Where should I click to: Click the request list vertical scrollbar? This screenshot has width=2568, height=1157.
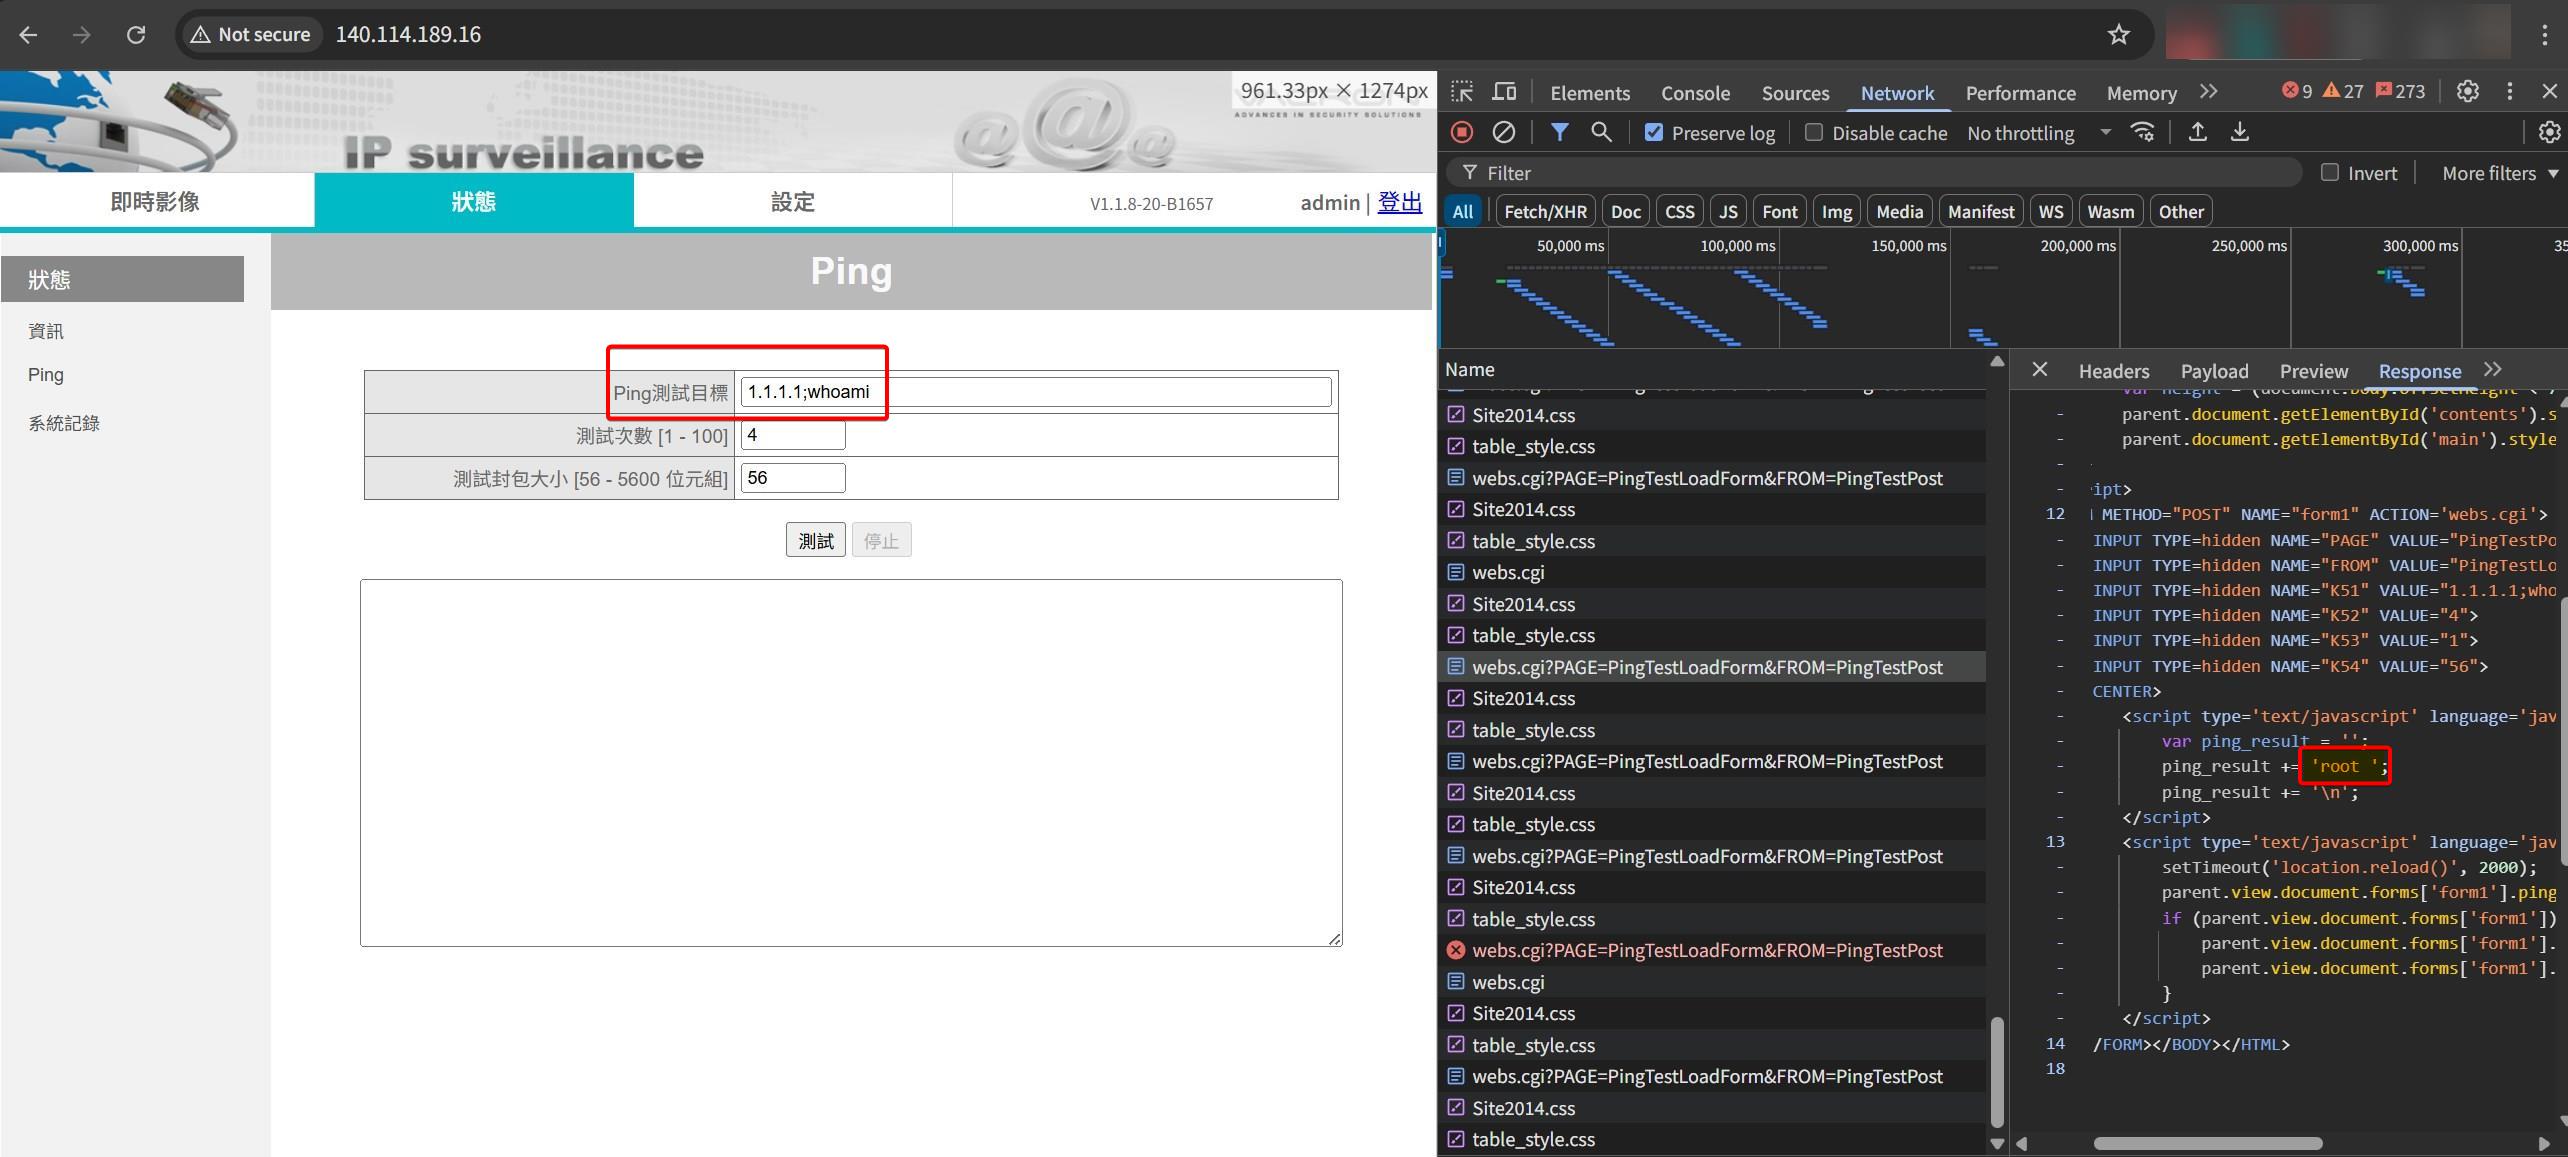tap(1996, 1071)
